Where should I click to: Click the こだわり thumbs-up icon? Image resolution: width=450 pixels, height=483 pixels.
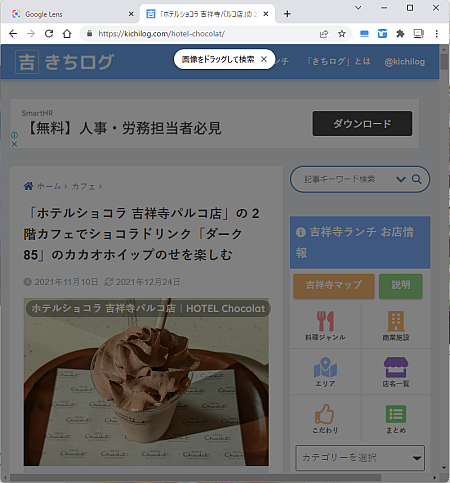(x=324, y=414)
